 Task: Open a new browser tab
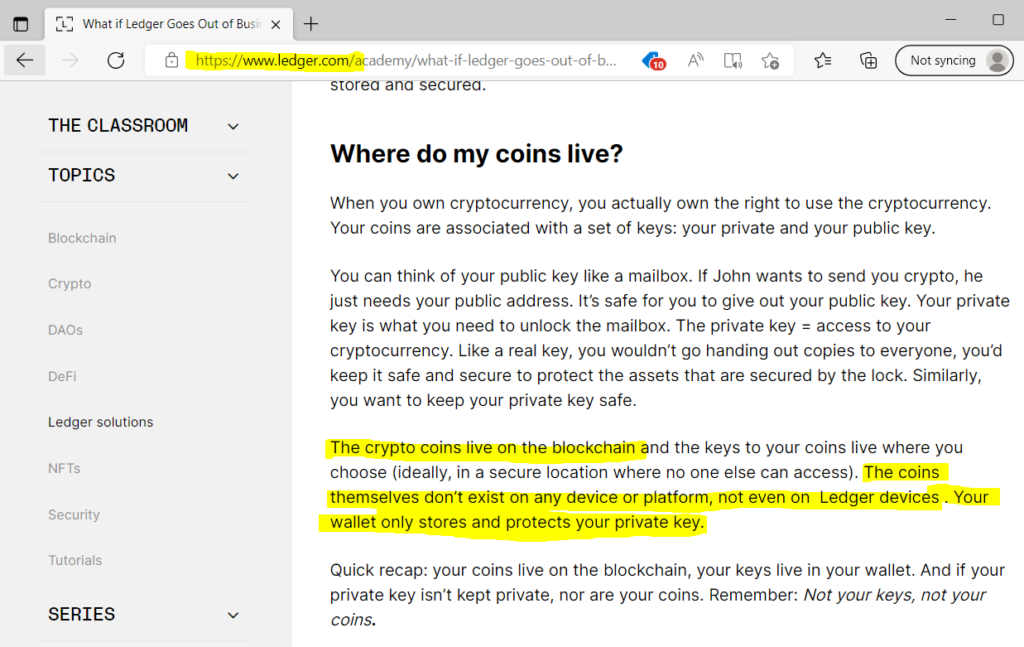311,24
